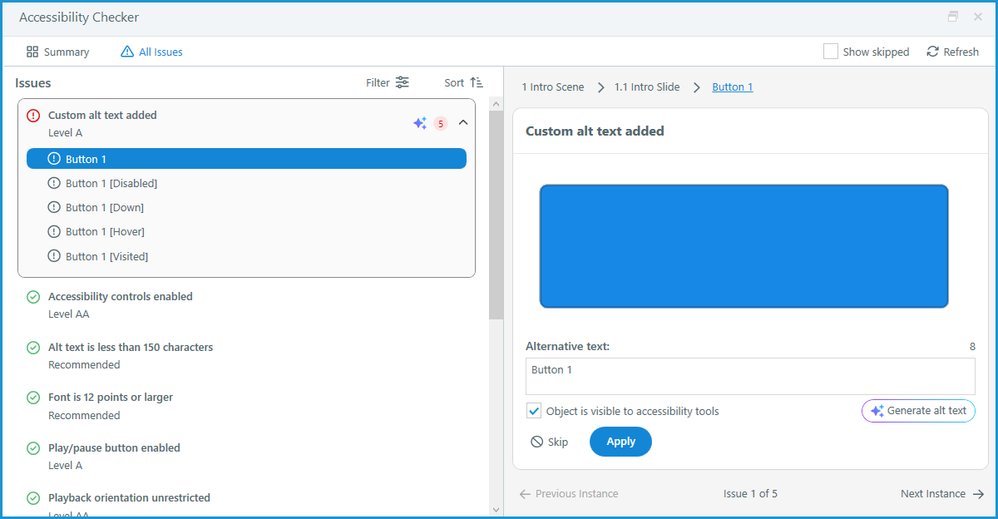Click the Refresh icon
Image resolution: width=998 pixels, height=519 pixels.
(933, 52)
